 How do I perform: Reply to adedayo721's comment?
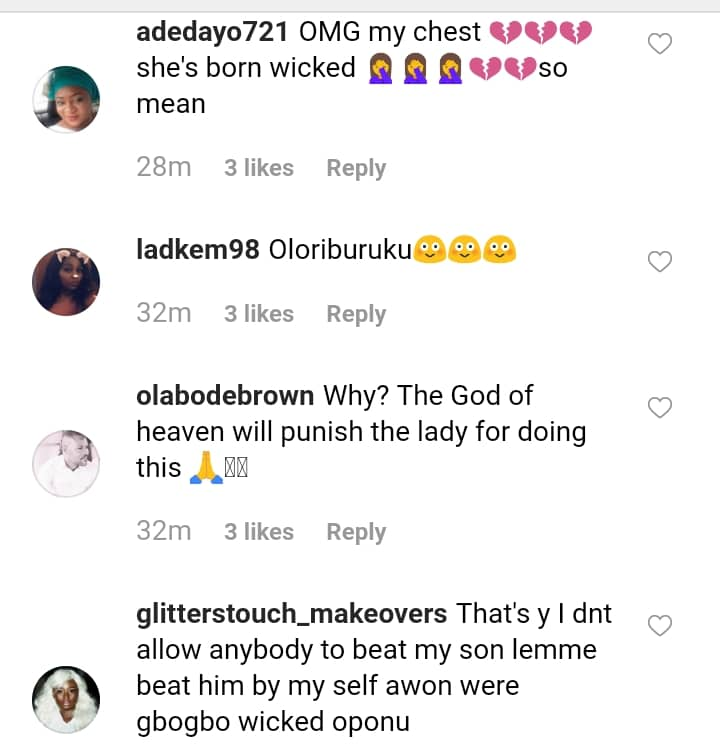(x=356, y=168)
